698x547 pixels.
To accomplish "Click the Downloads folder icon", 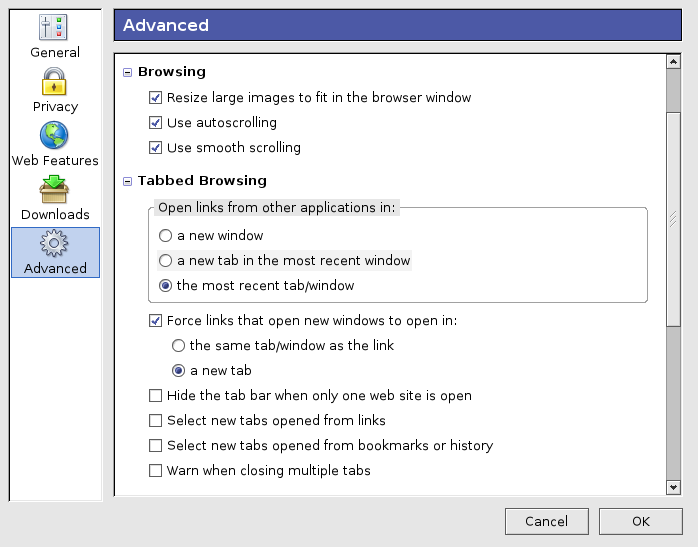I will [x=55, y=189].
